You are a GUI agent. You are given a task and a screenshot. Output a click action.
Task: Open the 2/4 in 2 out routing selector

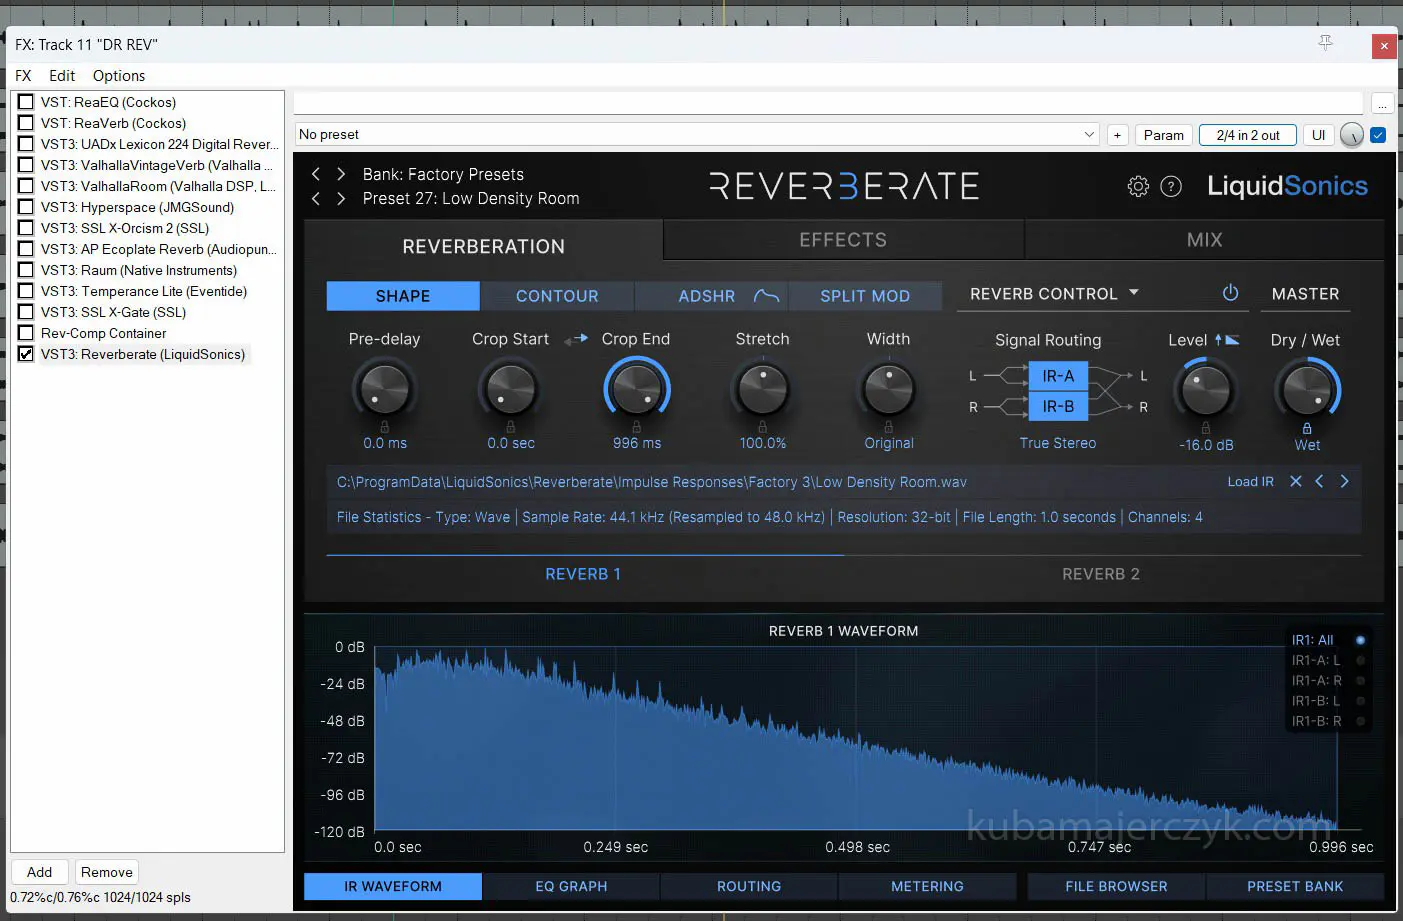(1247, 135)
